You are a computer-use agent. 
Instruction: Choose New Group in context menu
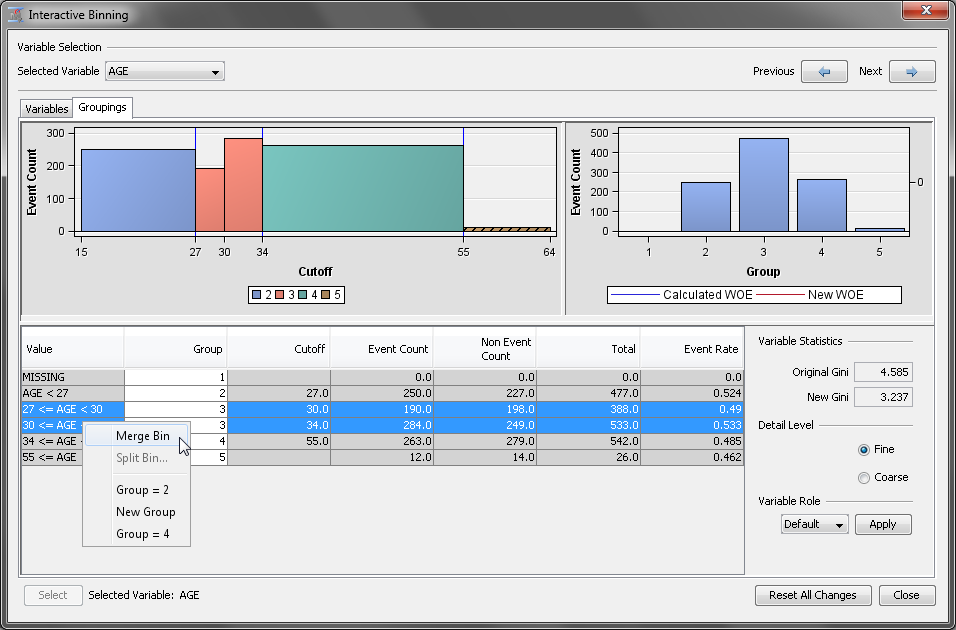click(145, 512)
